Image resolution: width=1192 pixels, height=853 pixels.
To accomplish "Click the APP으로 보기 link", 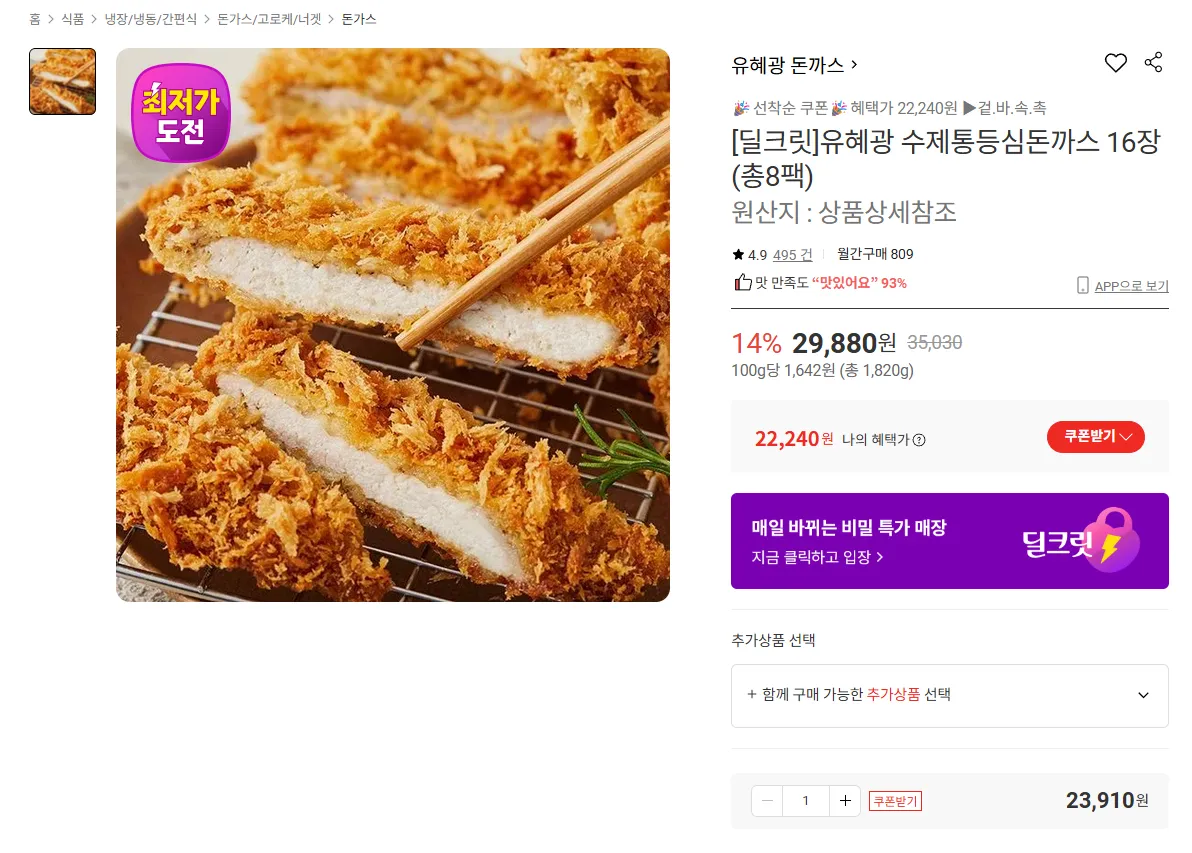I will point(1131,286).
